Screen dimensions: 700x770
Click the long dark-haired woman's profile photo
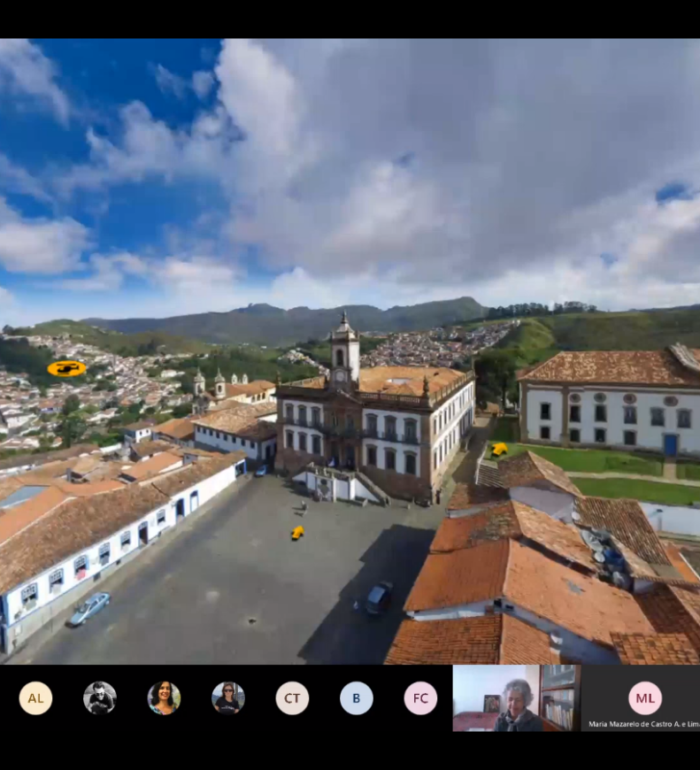(164, 698)
